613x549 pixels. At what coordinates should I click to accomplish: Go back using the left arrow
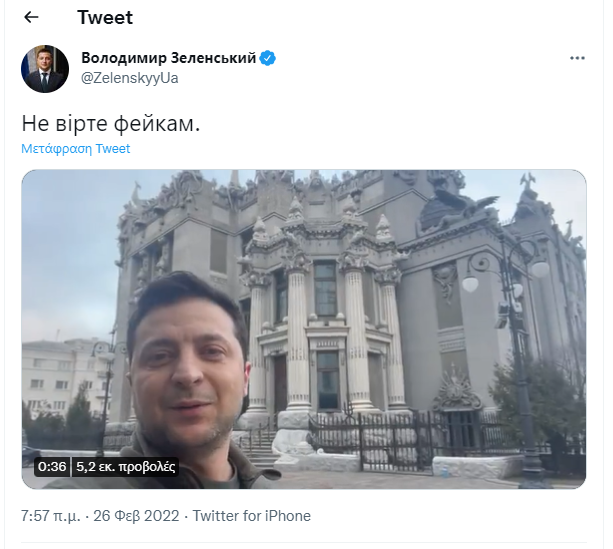(x=31, y=17)
